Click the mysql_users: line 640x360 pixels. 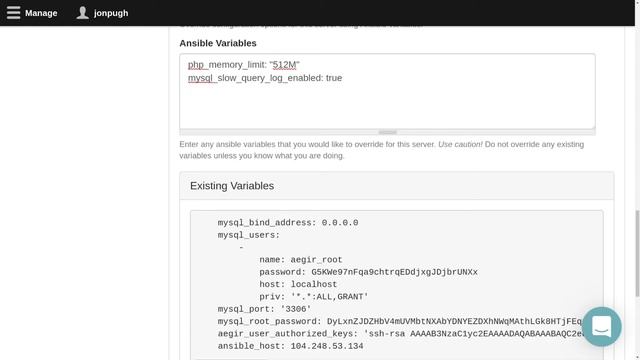(249, 235)
